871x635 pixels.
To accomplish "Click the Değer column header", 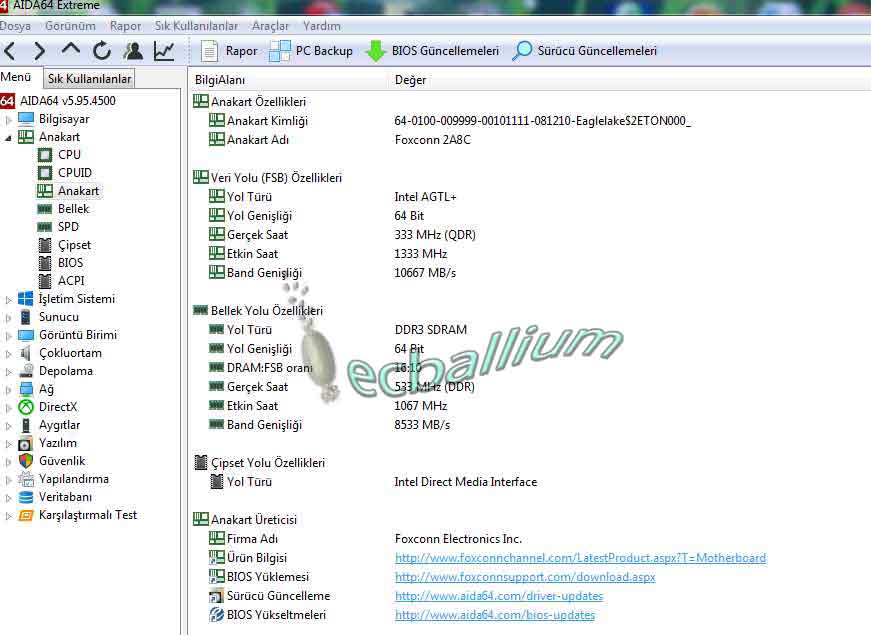I will 411,80.
